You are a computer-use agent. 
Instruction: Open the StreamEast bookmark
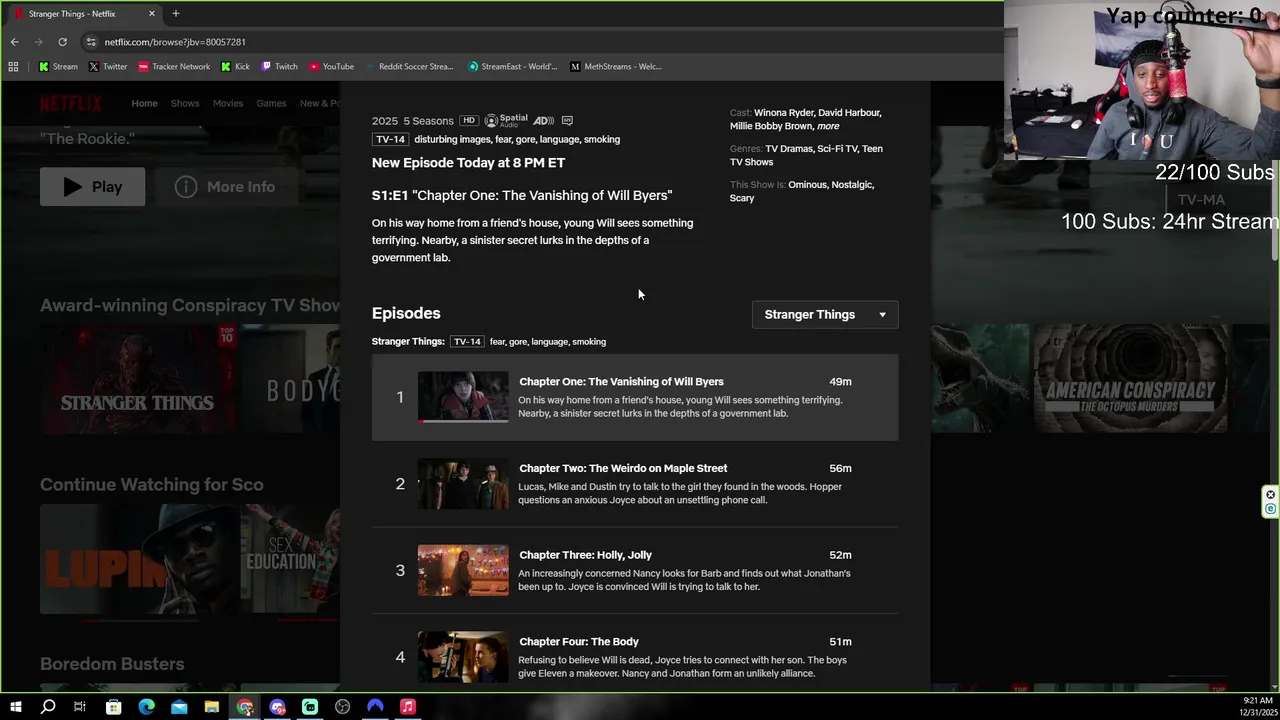pyautogui.click(x=512, y=67)
